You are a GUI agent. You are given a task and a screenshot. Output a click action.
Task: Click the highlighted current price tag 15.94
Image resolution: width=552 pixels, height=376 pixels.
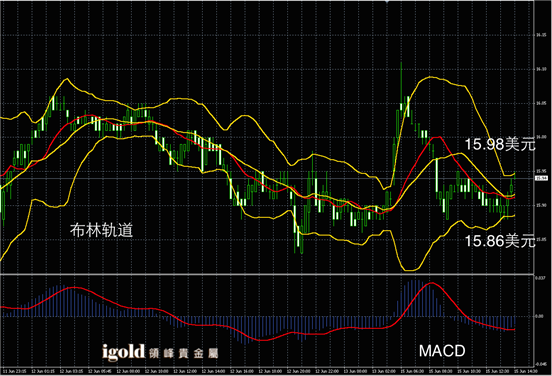(x=541, y=178)
